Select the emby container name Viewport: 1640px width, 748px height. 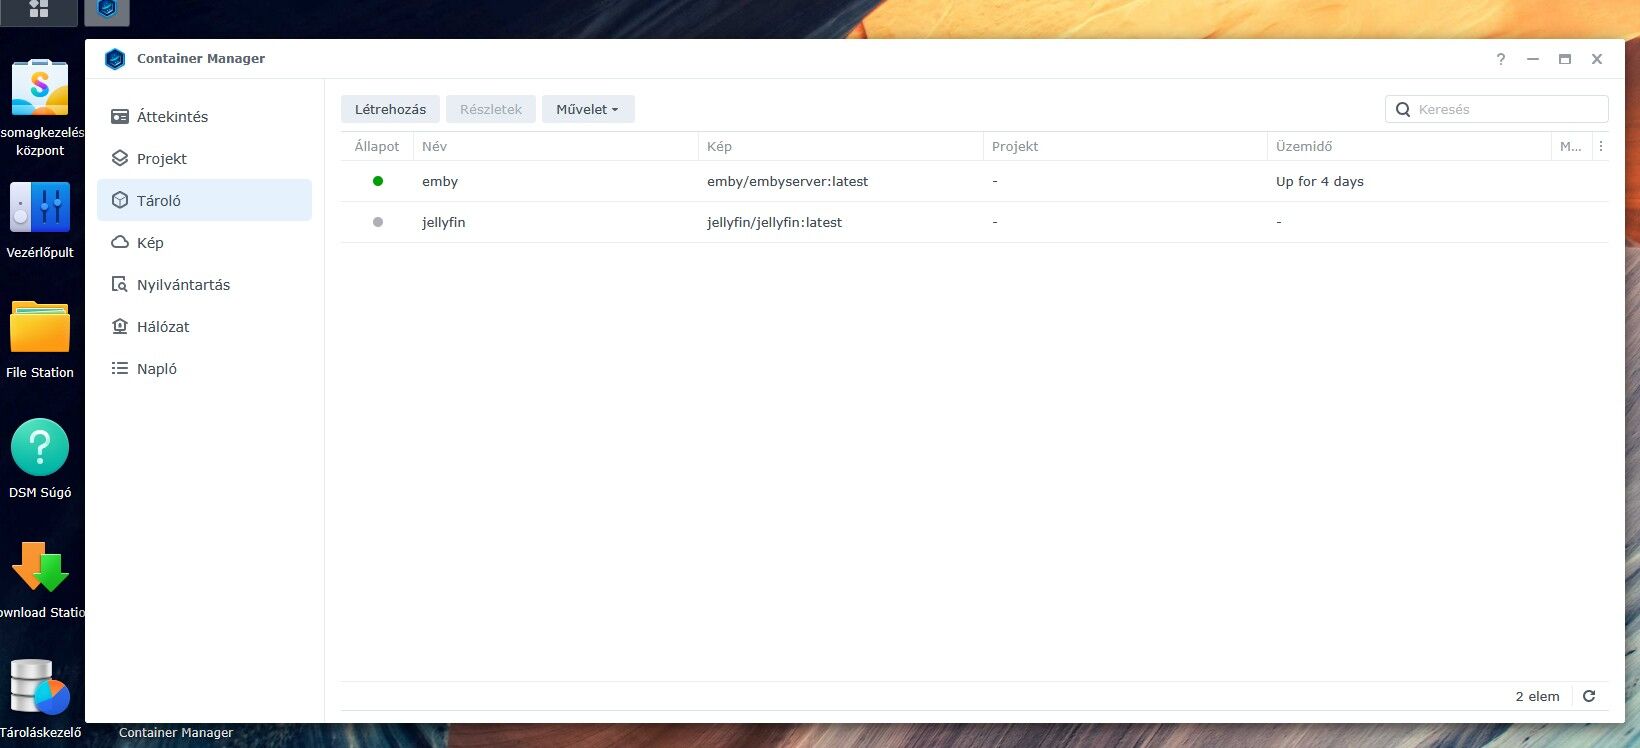click(440, 181)
